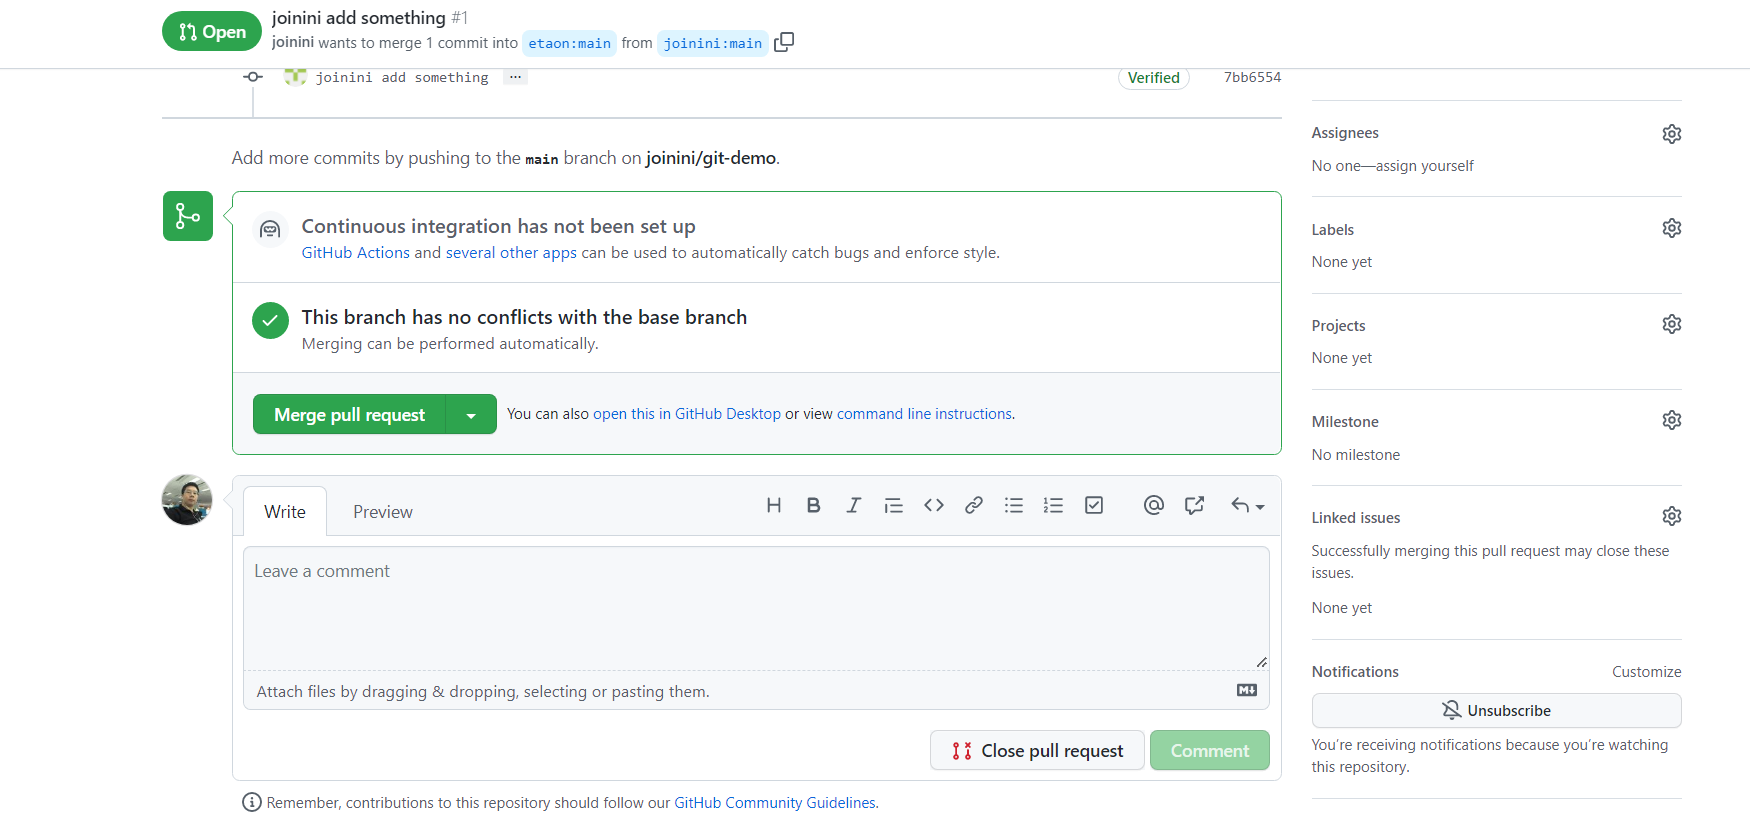This screenshot has height=822, width=1750.
Task: Click the Markdown supported icon
Action: [x=1247, y=690]
